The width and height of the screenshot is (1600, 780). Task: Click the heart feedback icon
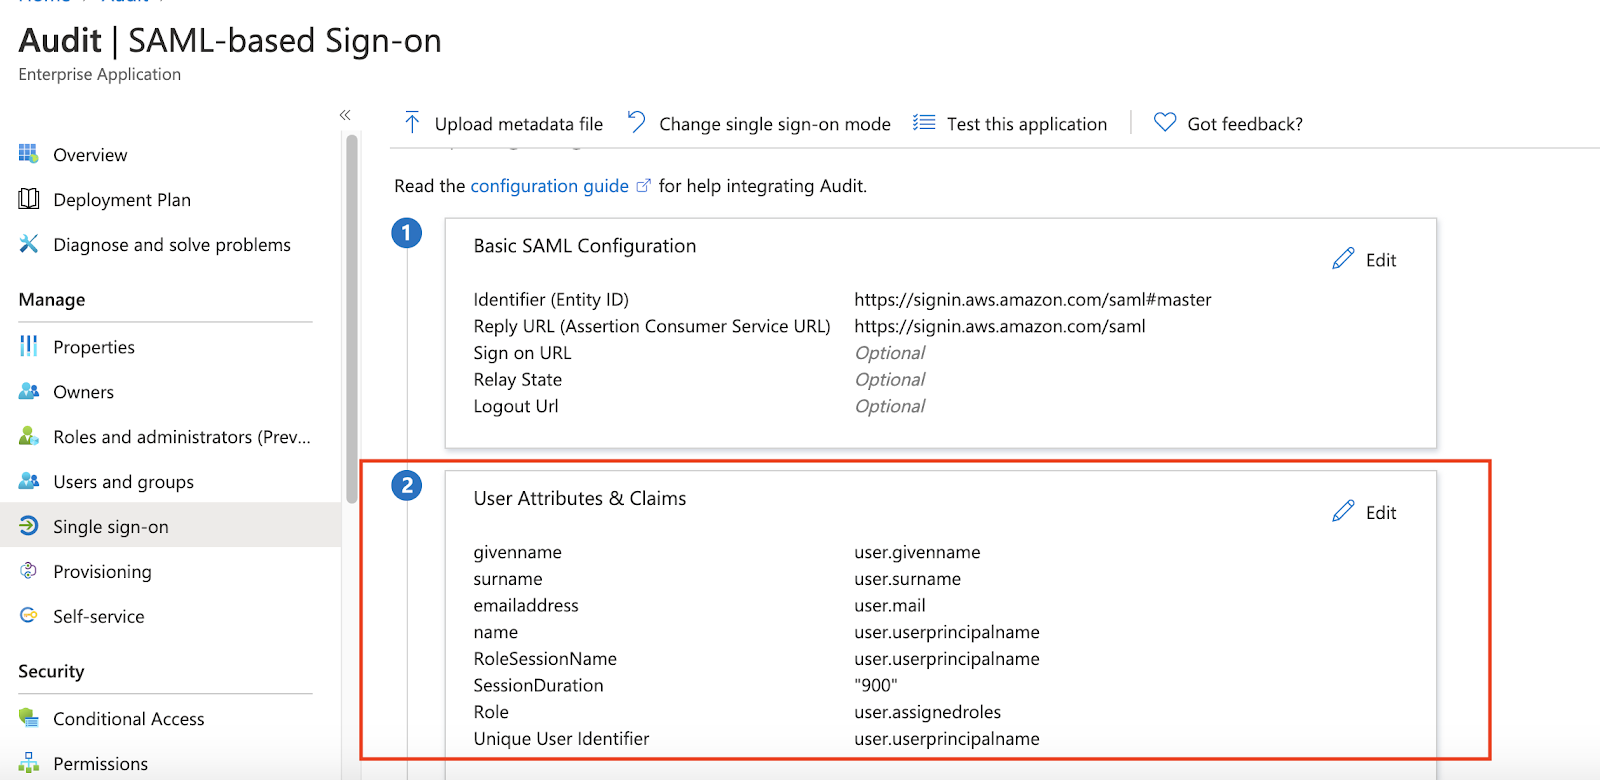(1165, 122)
